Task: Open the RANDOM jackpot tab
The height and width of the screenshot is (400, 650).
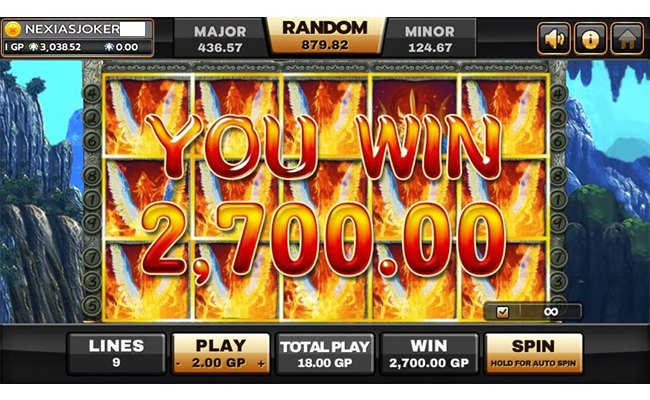Action: tap(325, 36)
